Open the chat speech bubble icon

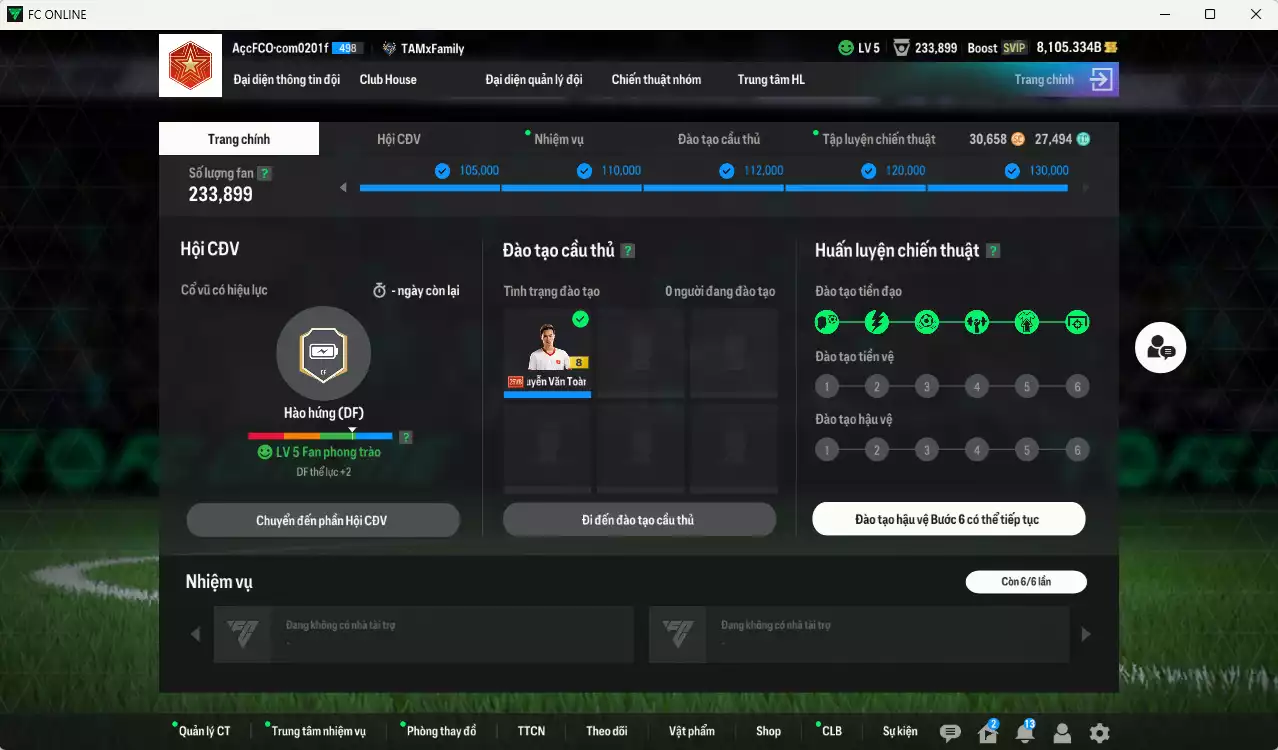950,733
